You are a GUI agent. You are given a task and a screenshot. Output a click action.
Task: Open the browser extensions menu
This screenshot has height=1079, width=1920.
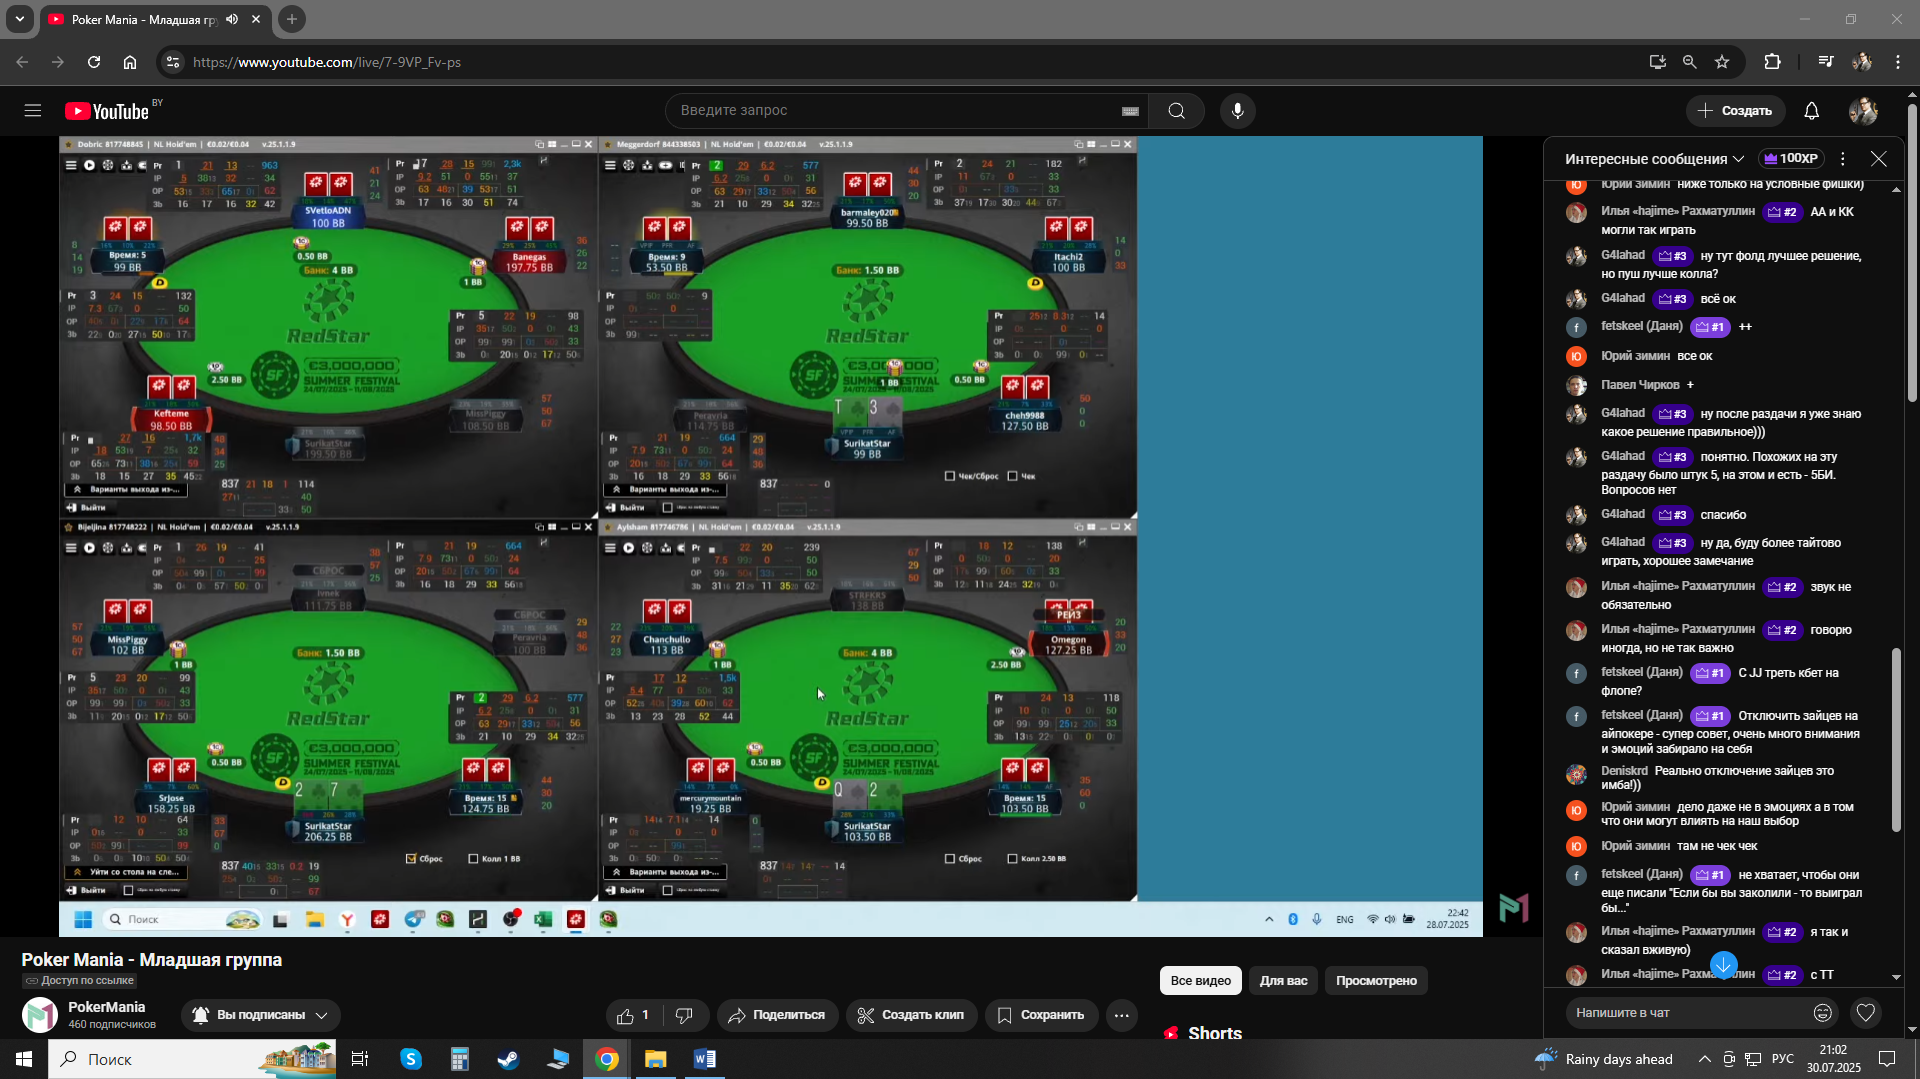point(1772,62)
